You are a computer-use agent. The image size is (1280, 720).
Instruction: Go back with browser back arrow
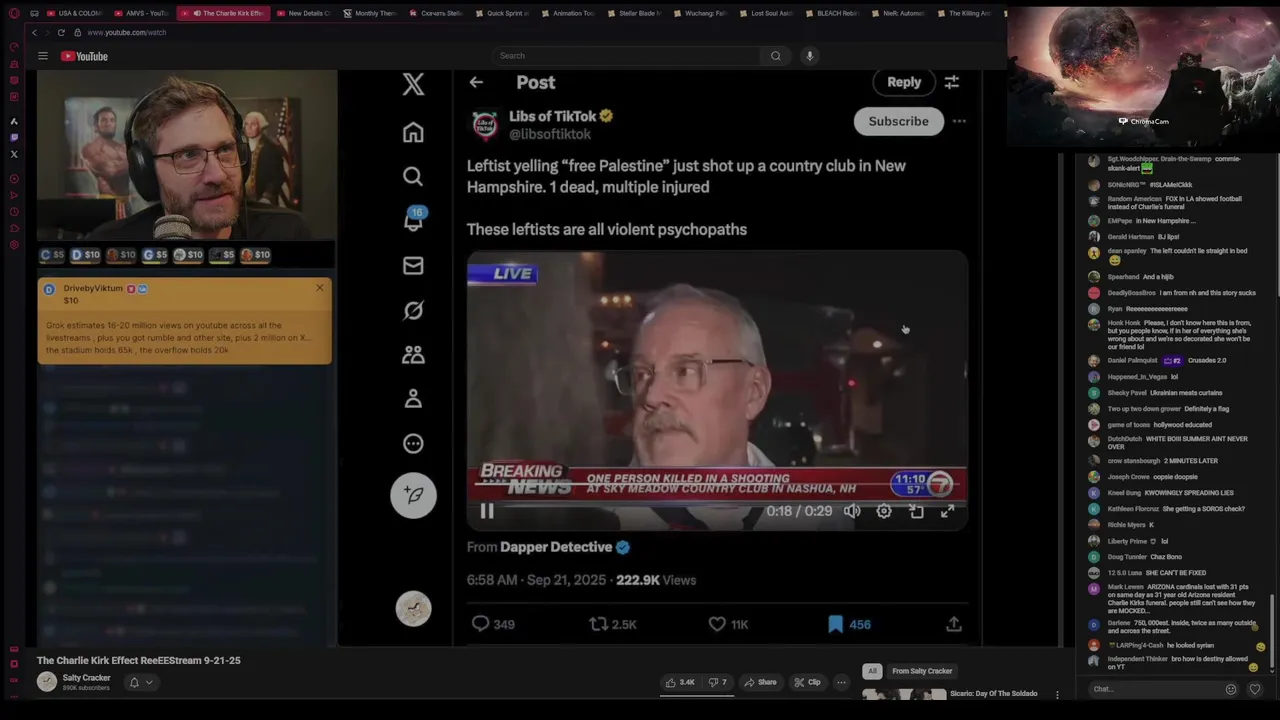click(34, 32)
